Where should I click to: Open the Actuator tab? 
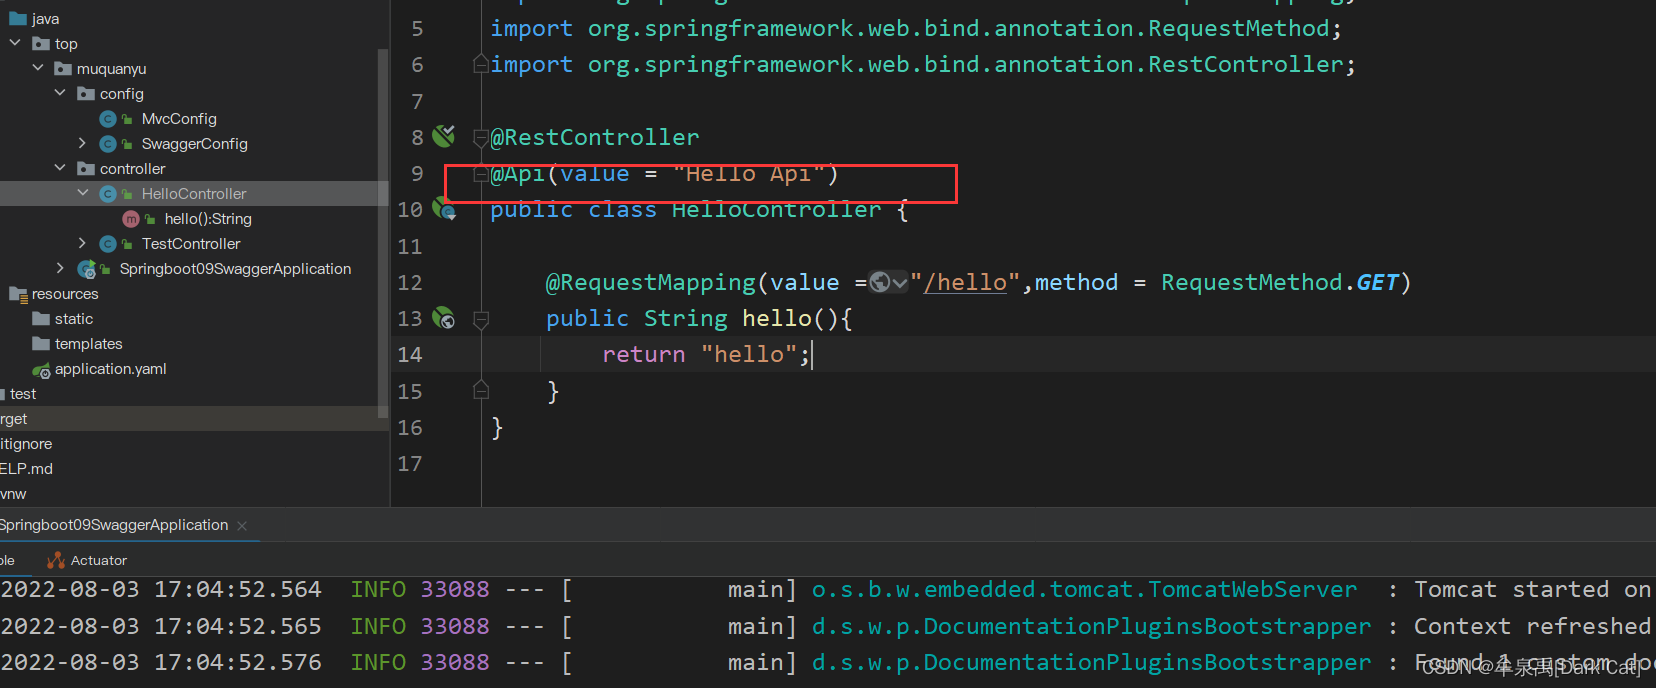click(87, 560)
